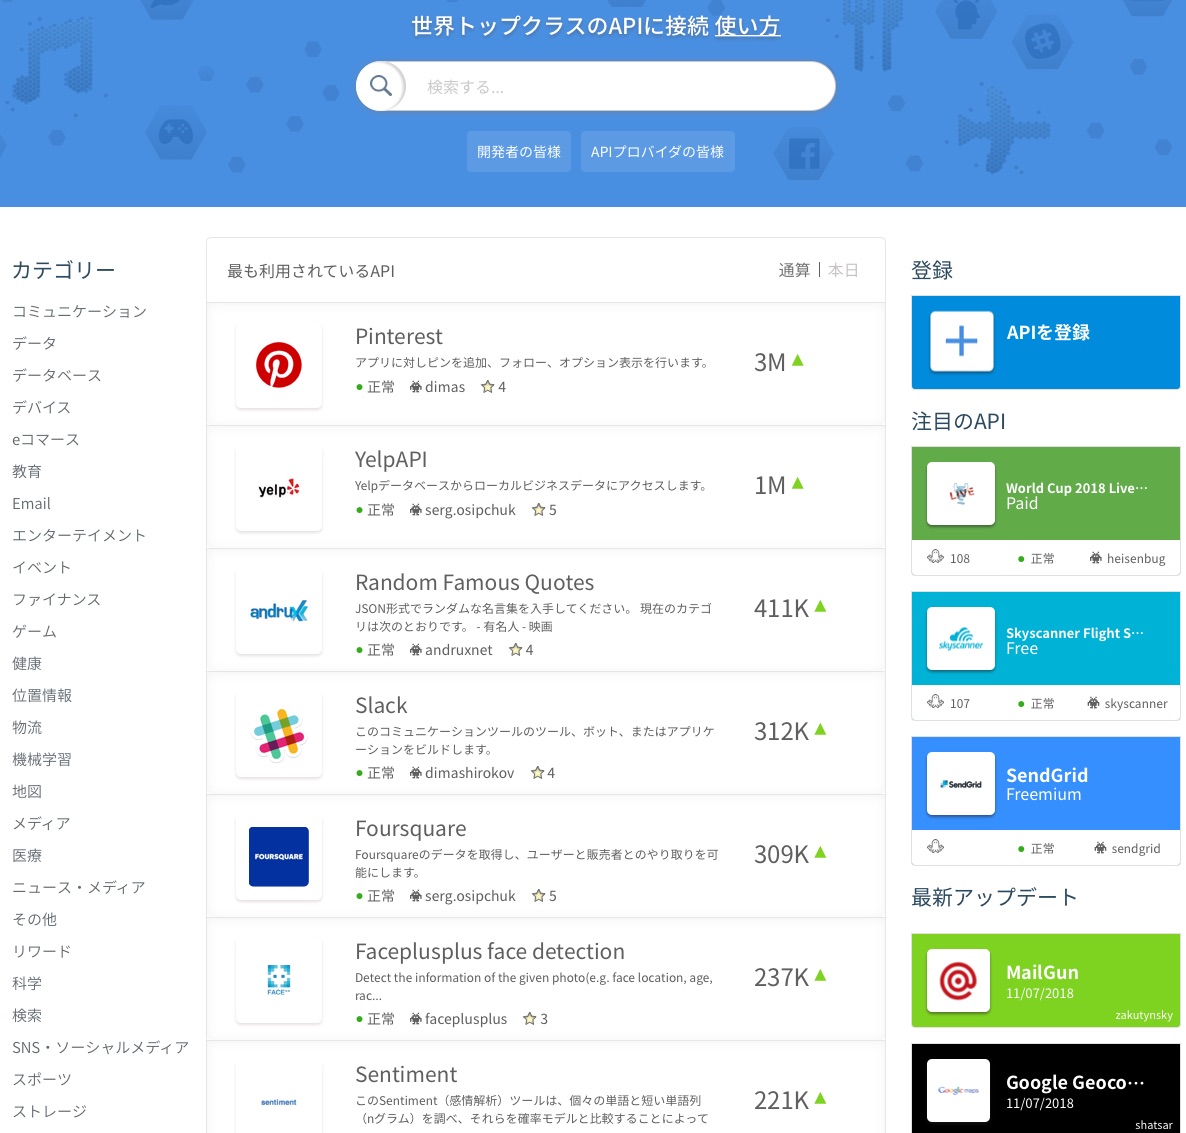The width and height of the screenshot is (1186, 1133).
Task: Select 教育 category
Action: (x=26, y=471)
